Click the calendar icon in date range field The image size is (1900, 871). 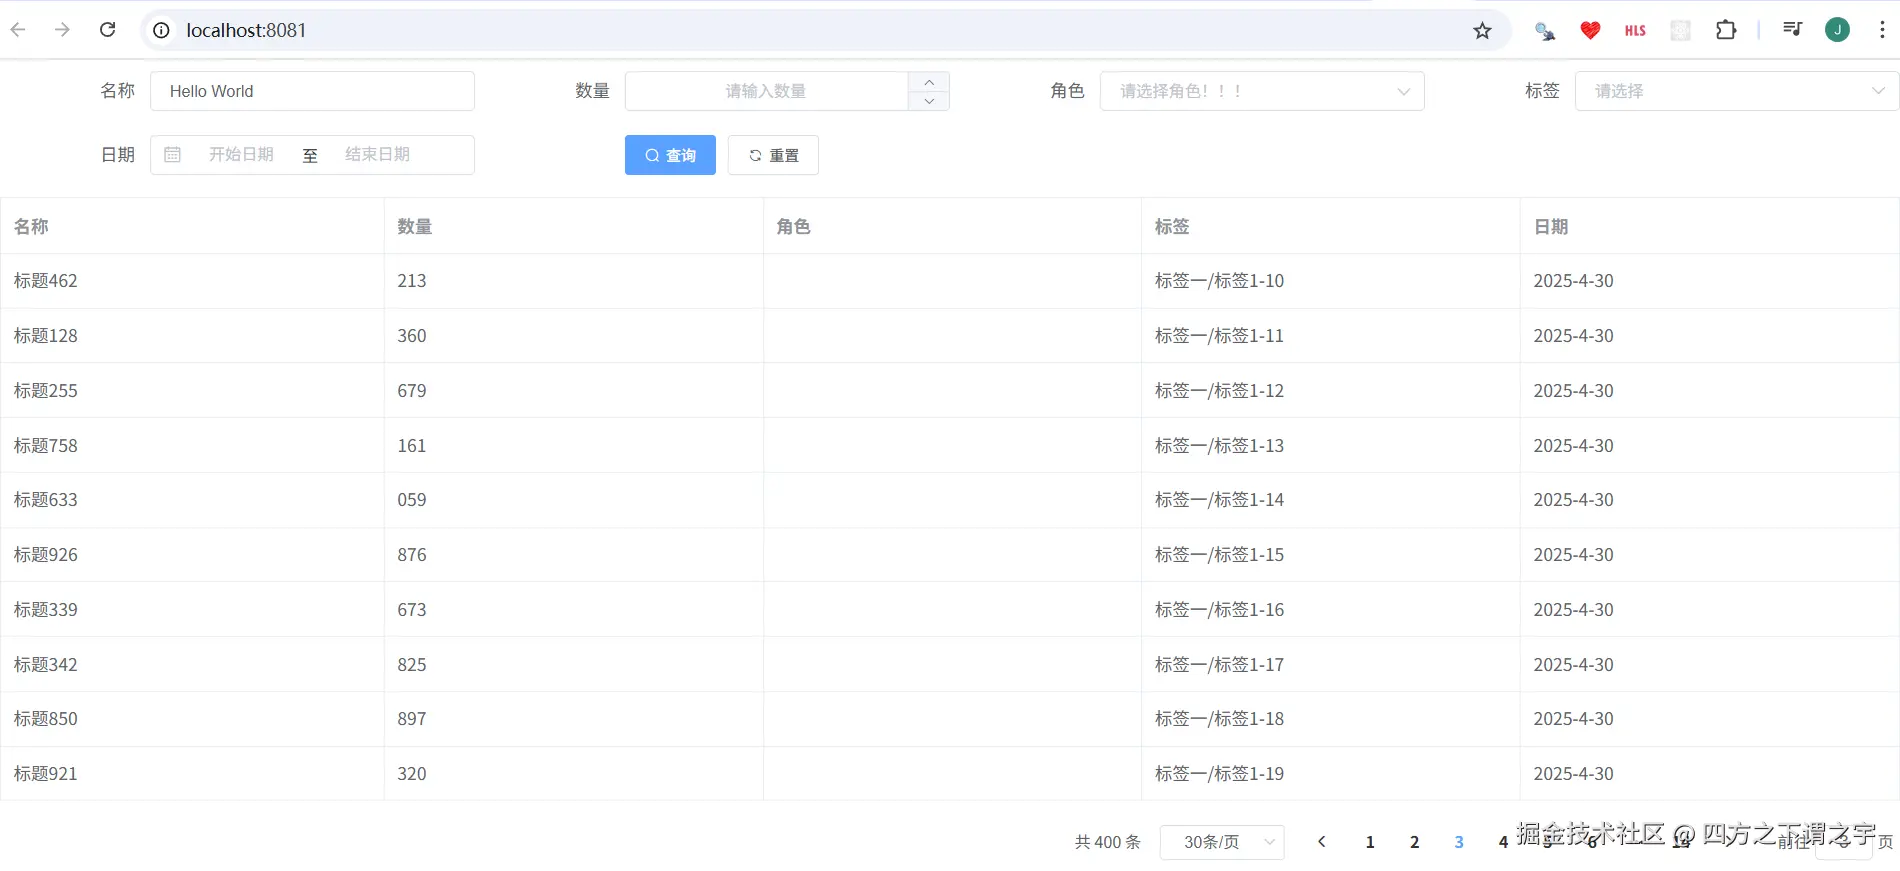point(172,154)
